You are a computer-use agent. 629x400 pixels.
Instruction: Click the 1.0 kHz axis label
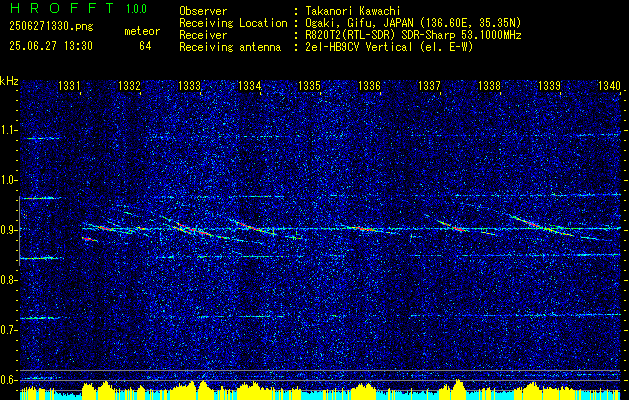coord(9,180)
